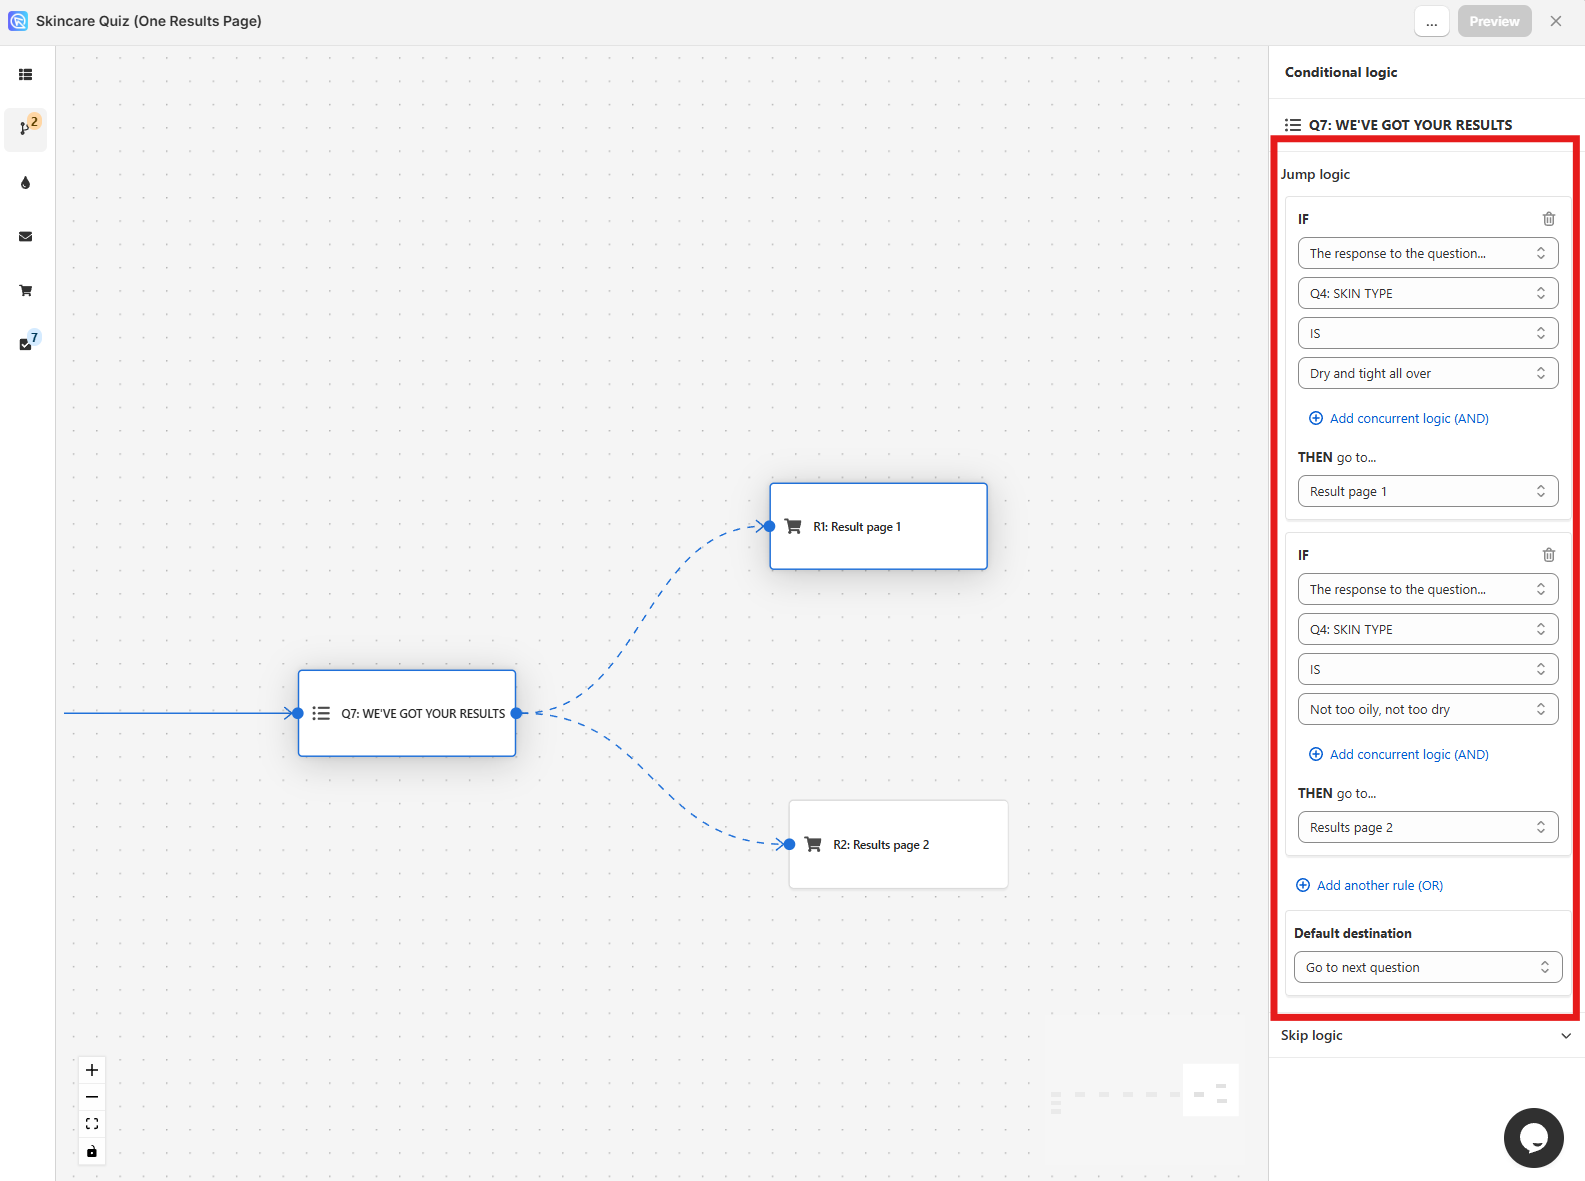Select the Q7 WE'VE GOT YOUR RESULTS node
The image size is (1585, 1181).
tap(407, 713)
